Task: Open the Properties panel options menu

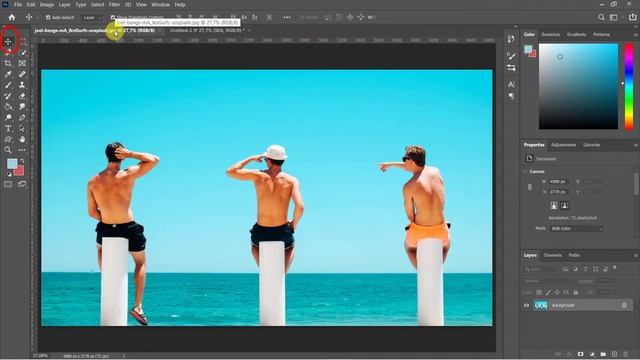Action: pos(636,145)
